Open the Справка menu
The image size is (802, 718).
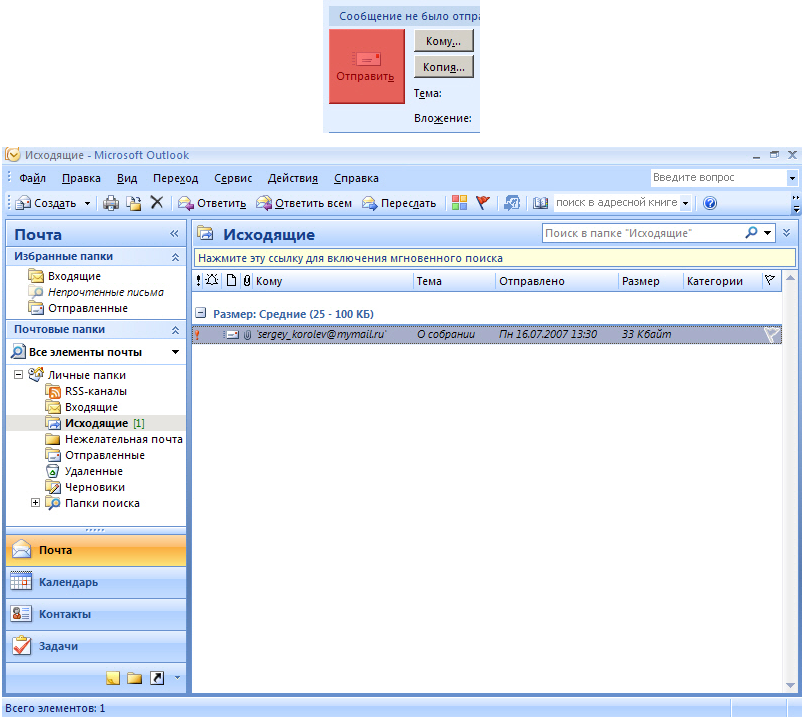[356, 178]
